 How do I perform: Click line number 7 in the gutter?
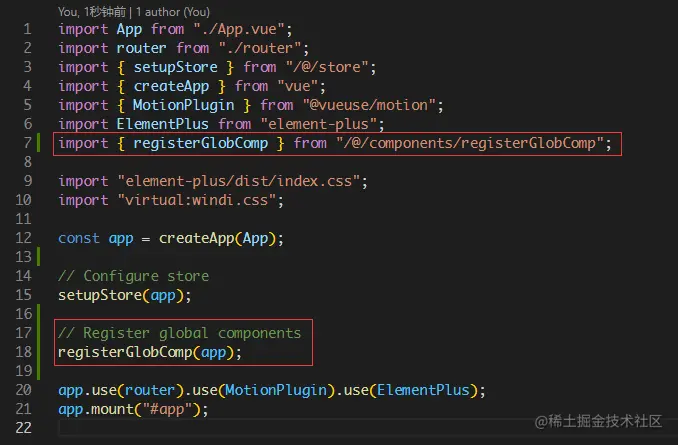[27, 143]
